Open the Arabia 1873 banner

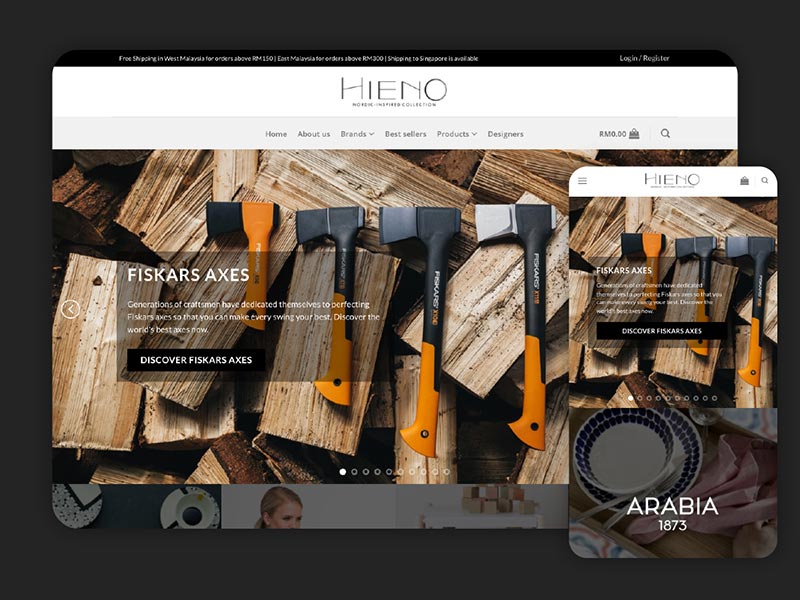coord(673,483)
